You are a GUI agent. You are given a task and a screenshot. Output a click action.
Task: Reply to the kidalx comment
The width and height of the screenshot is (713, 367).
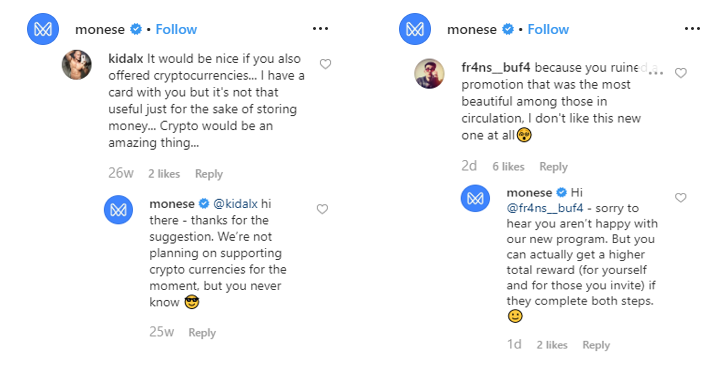pyautogui.click(x=209, y=174)
